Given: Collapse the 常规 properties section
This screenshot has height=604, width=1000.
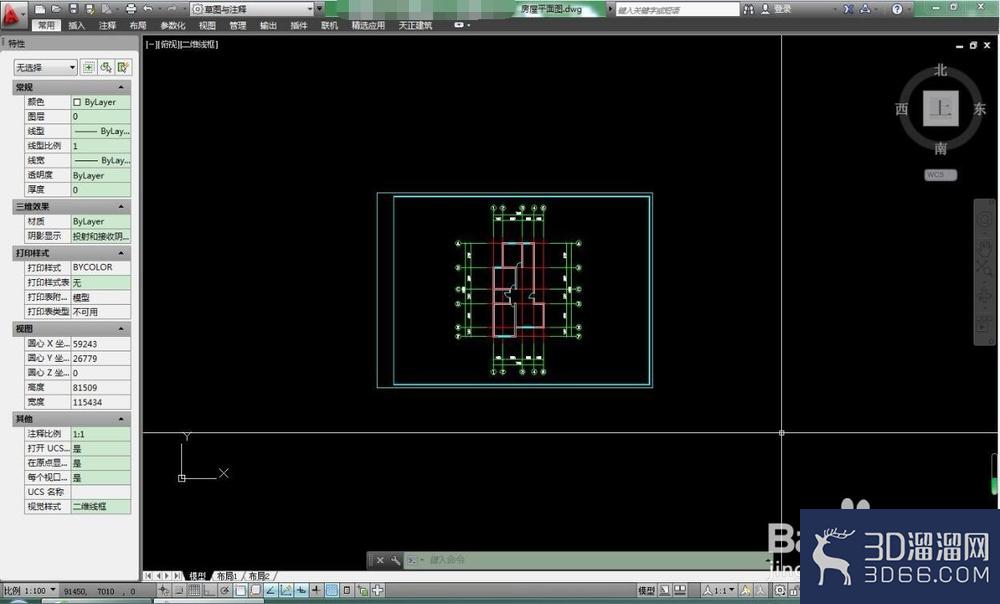Looking at the screenshot, I should [121, 87].
